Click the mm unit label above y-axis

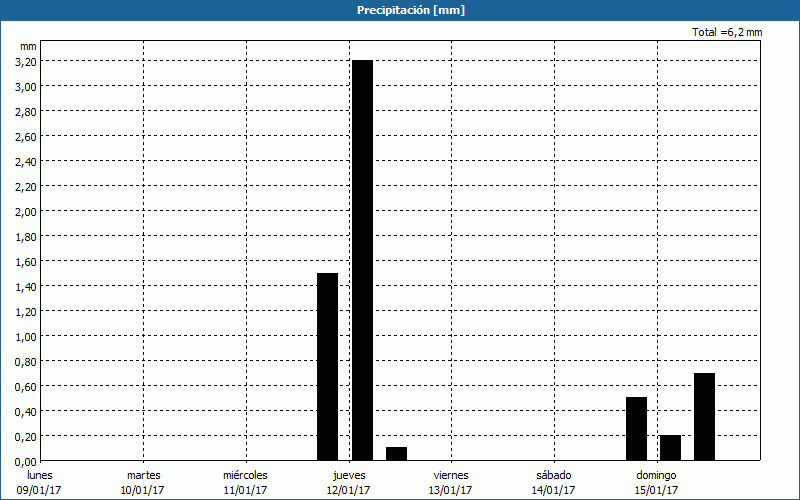28,46
